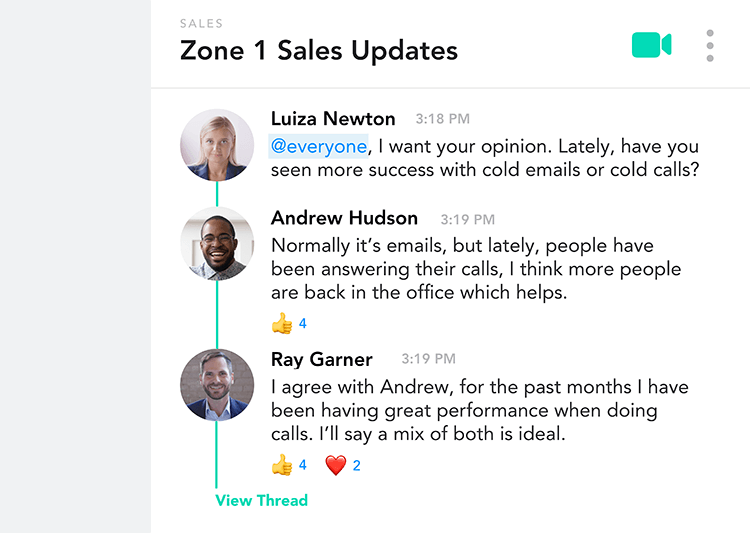The height and width of the screenshot is (533, 750).
Task: Click the Zone 1 Sales Updates title
Action: click(x=319, y=51)
